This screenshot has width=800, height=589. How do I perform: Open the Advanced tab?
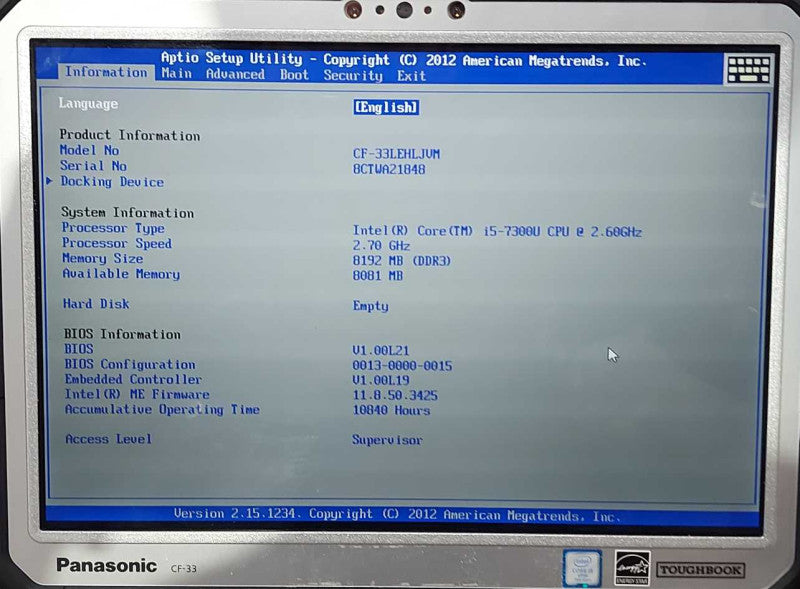click(235, 75)
